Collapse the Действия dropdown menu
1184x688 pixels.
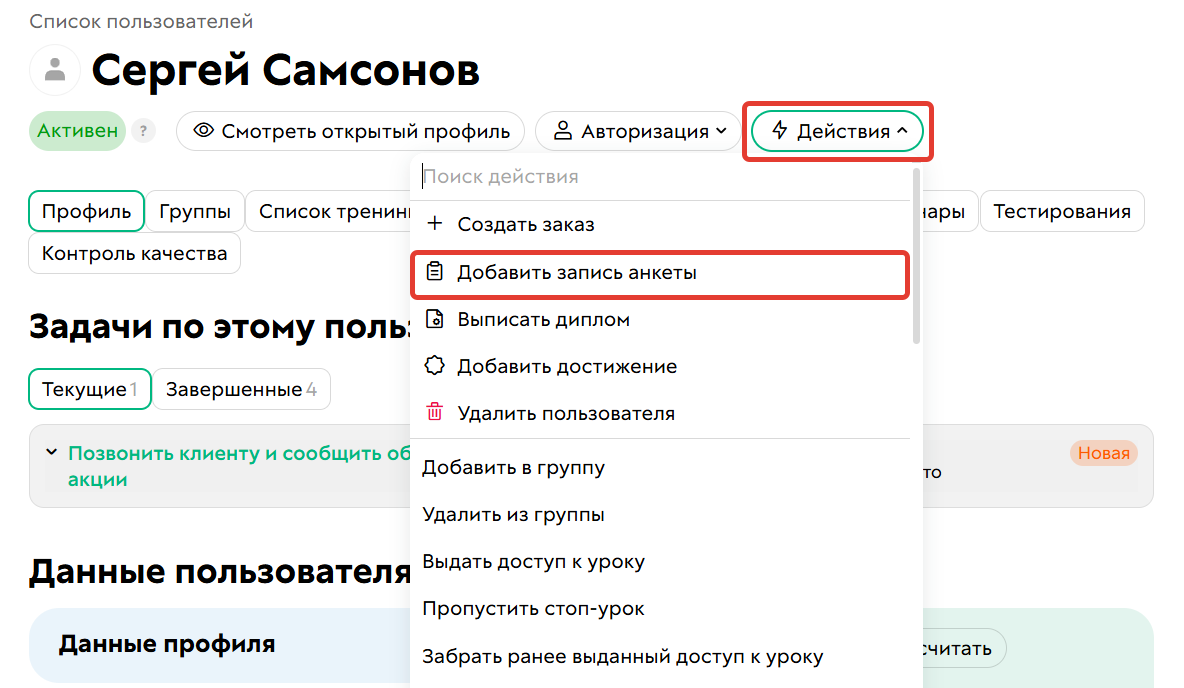(x=837, y=130)
